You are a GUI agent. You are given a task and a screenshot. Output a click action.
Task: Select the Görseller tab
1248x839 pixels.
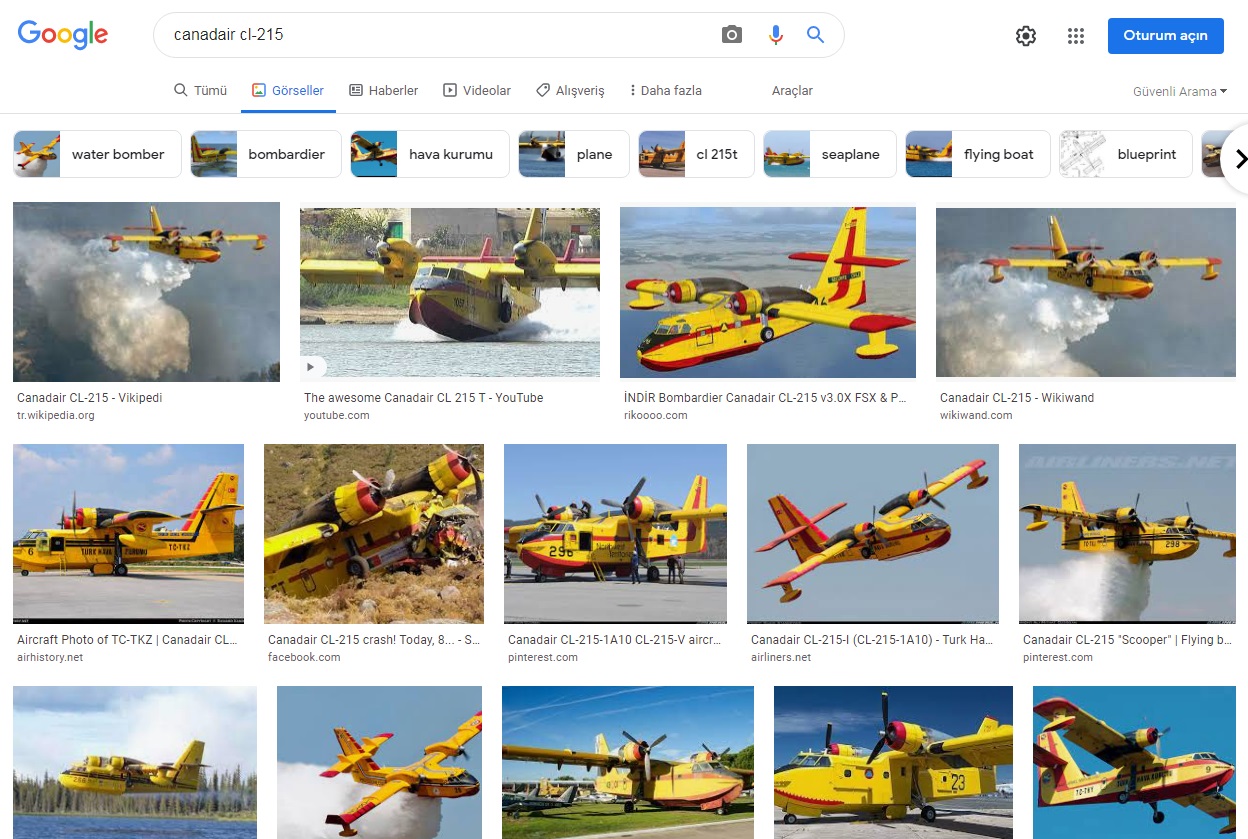288,90
